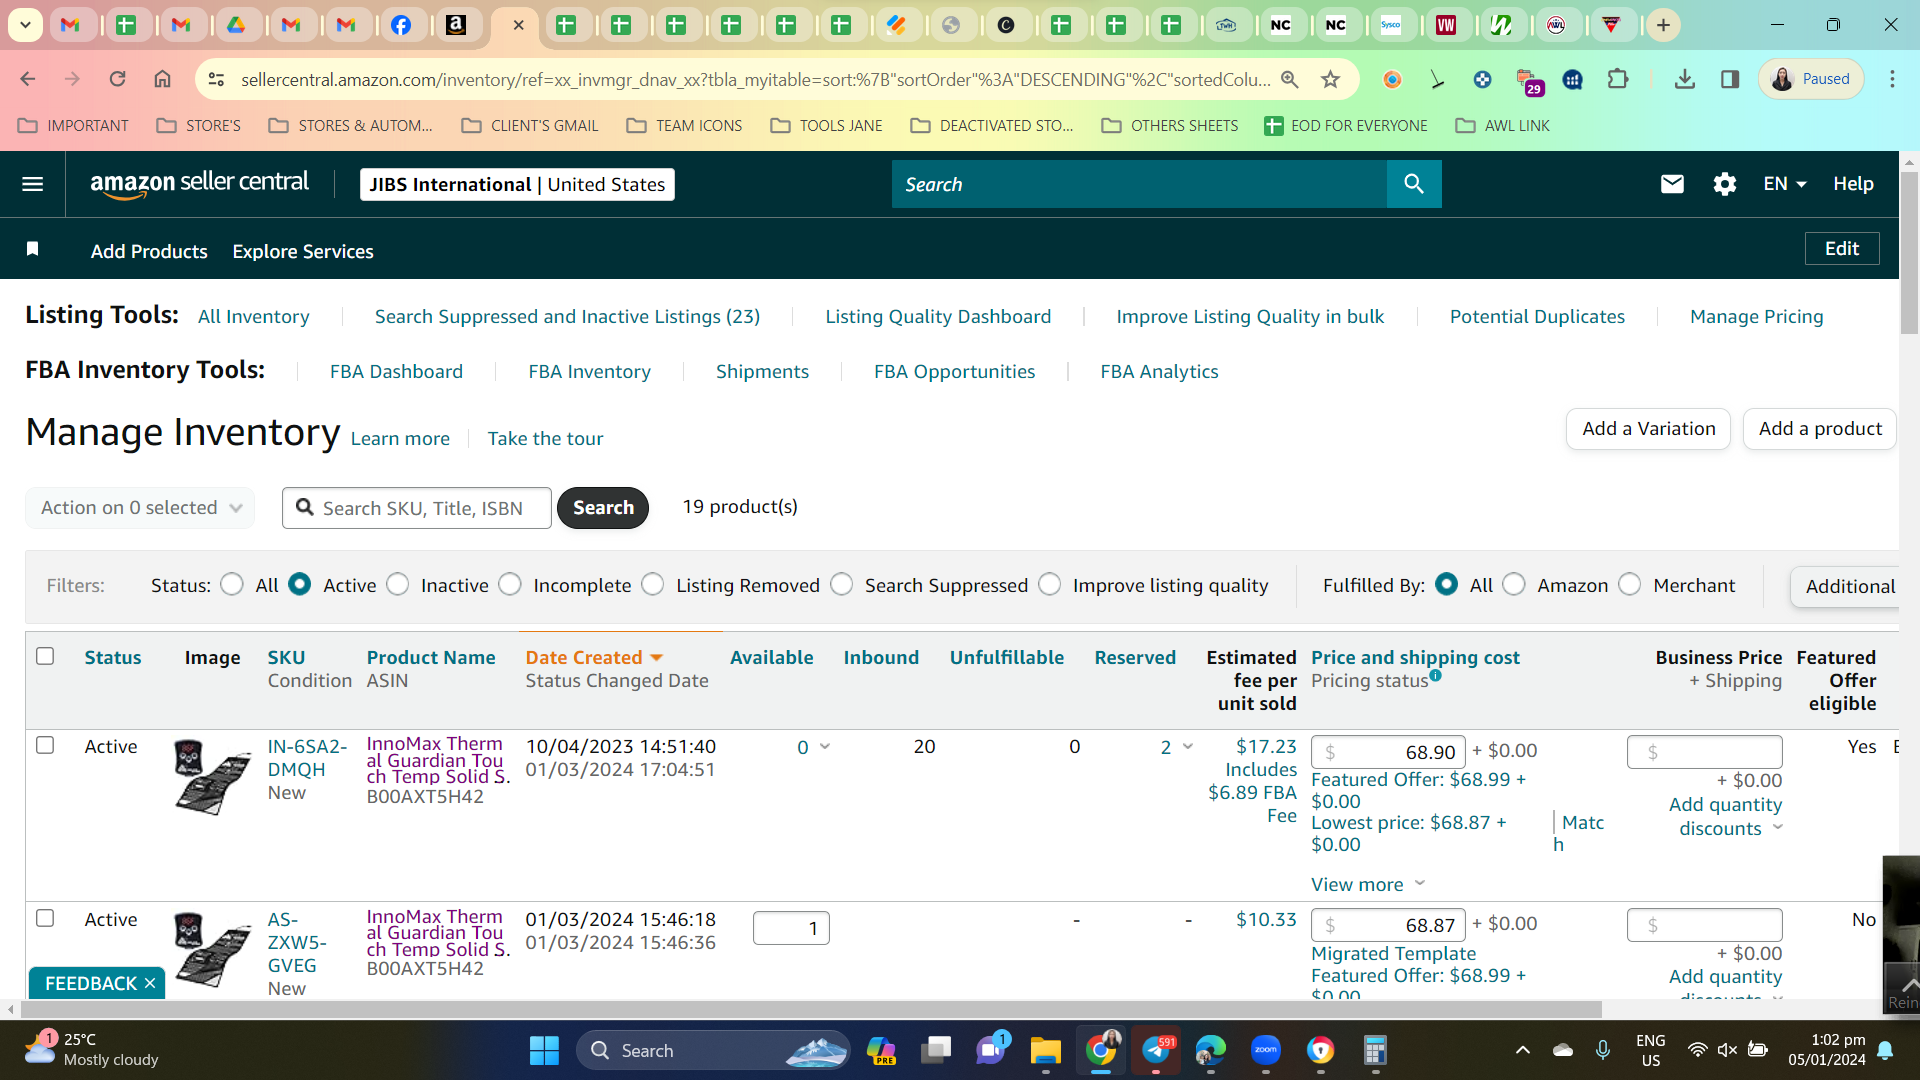Open Search Suppressed and Inactive Listings link
Screen dimensions: 1920x1080
point(567,316)
